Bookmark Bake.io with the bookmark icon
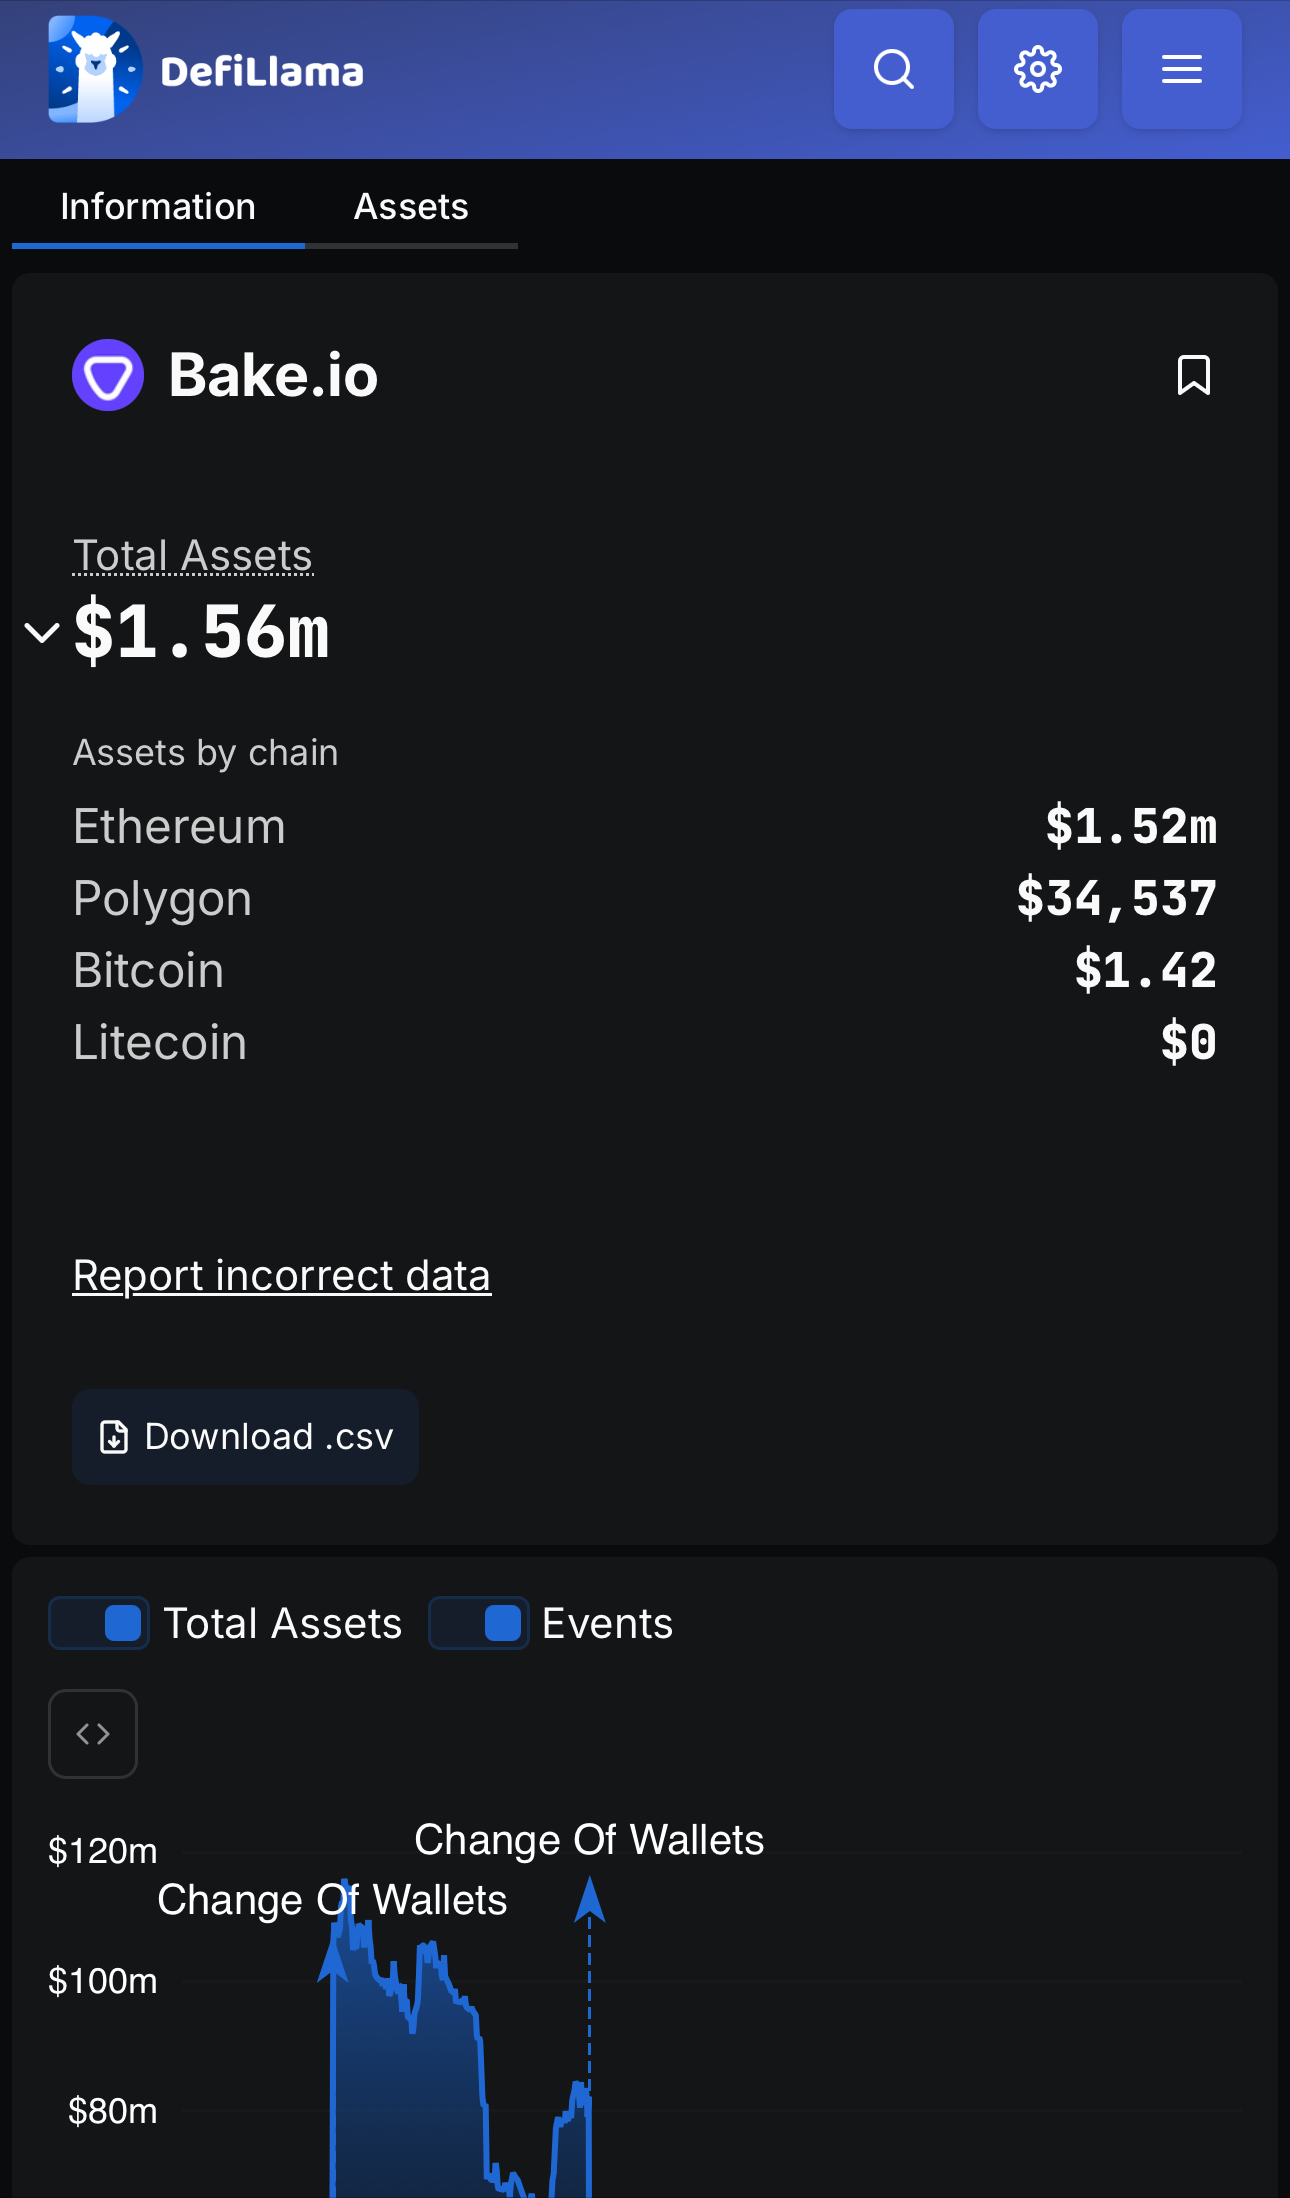The image size is (1290, 2198). click(1193, 375)
